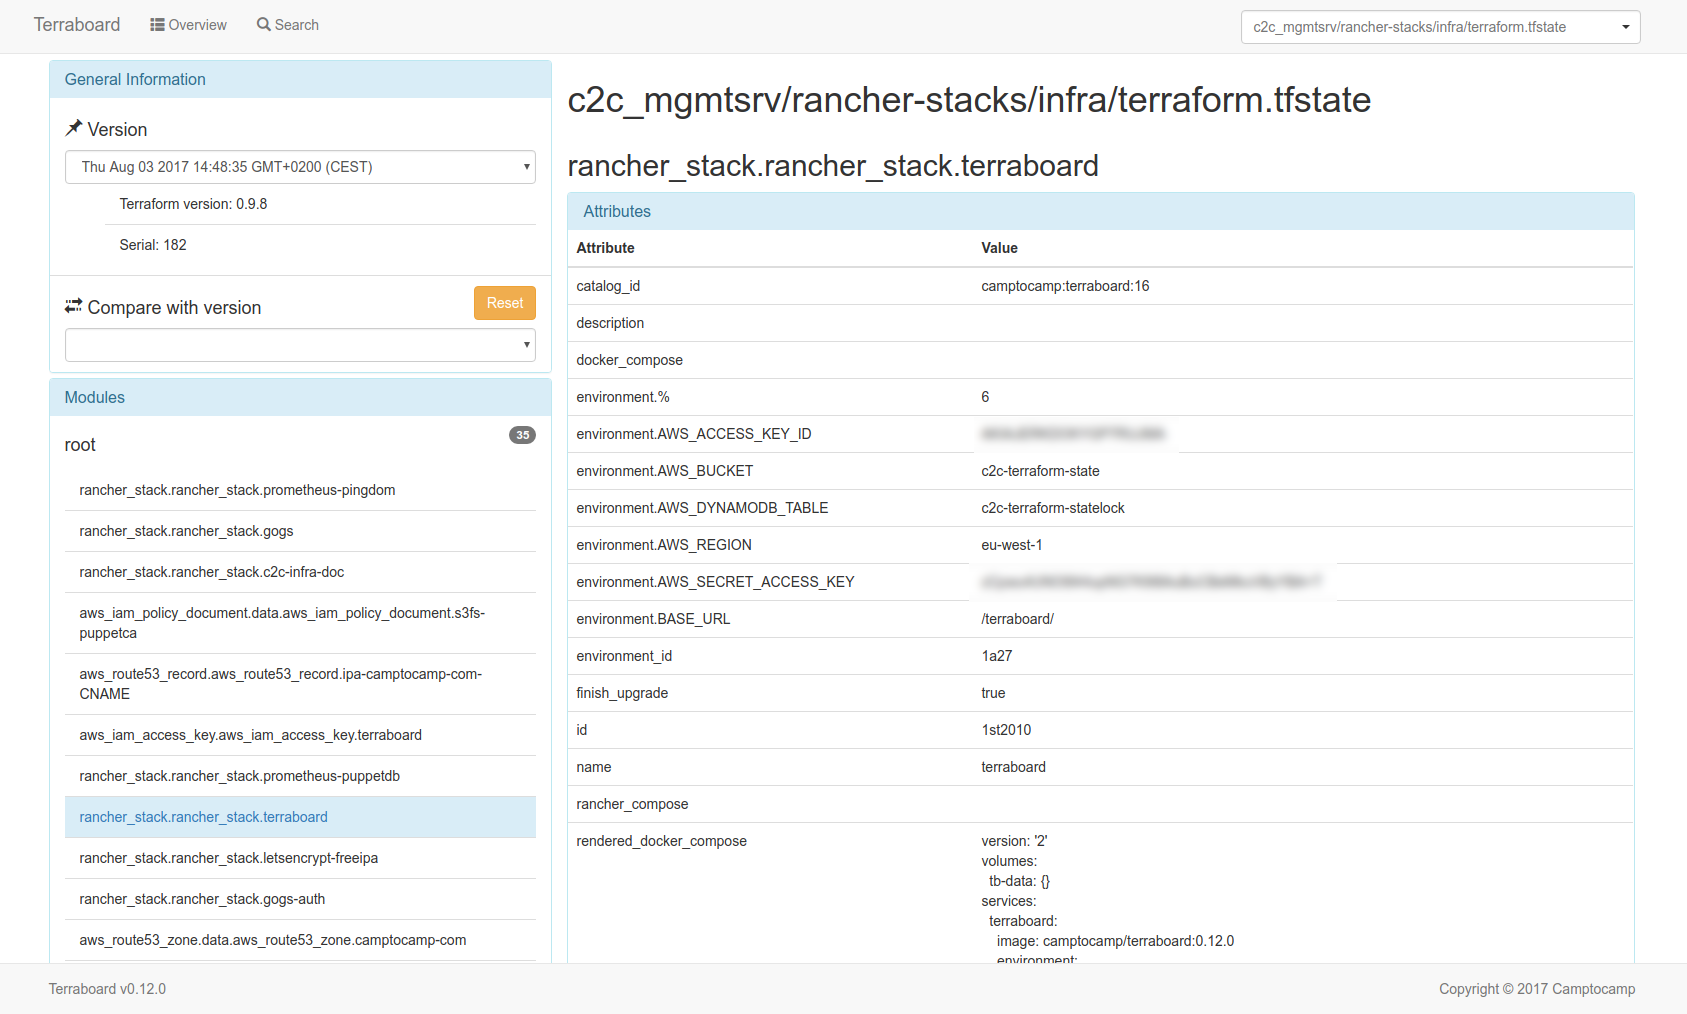
Task: Click the Modules panel header
Action: pyautogui.click(x=300, y=397)
